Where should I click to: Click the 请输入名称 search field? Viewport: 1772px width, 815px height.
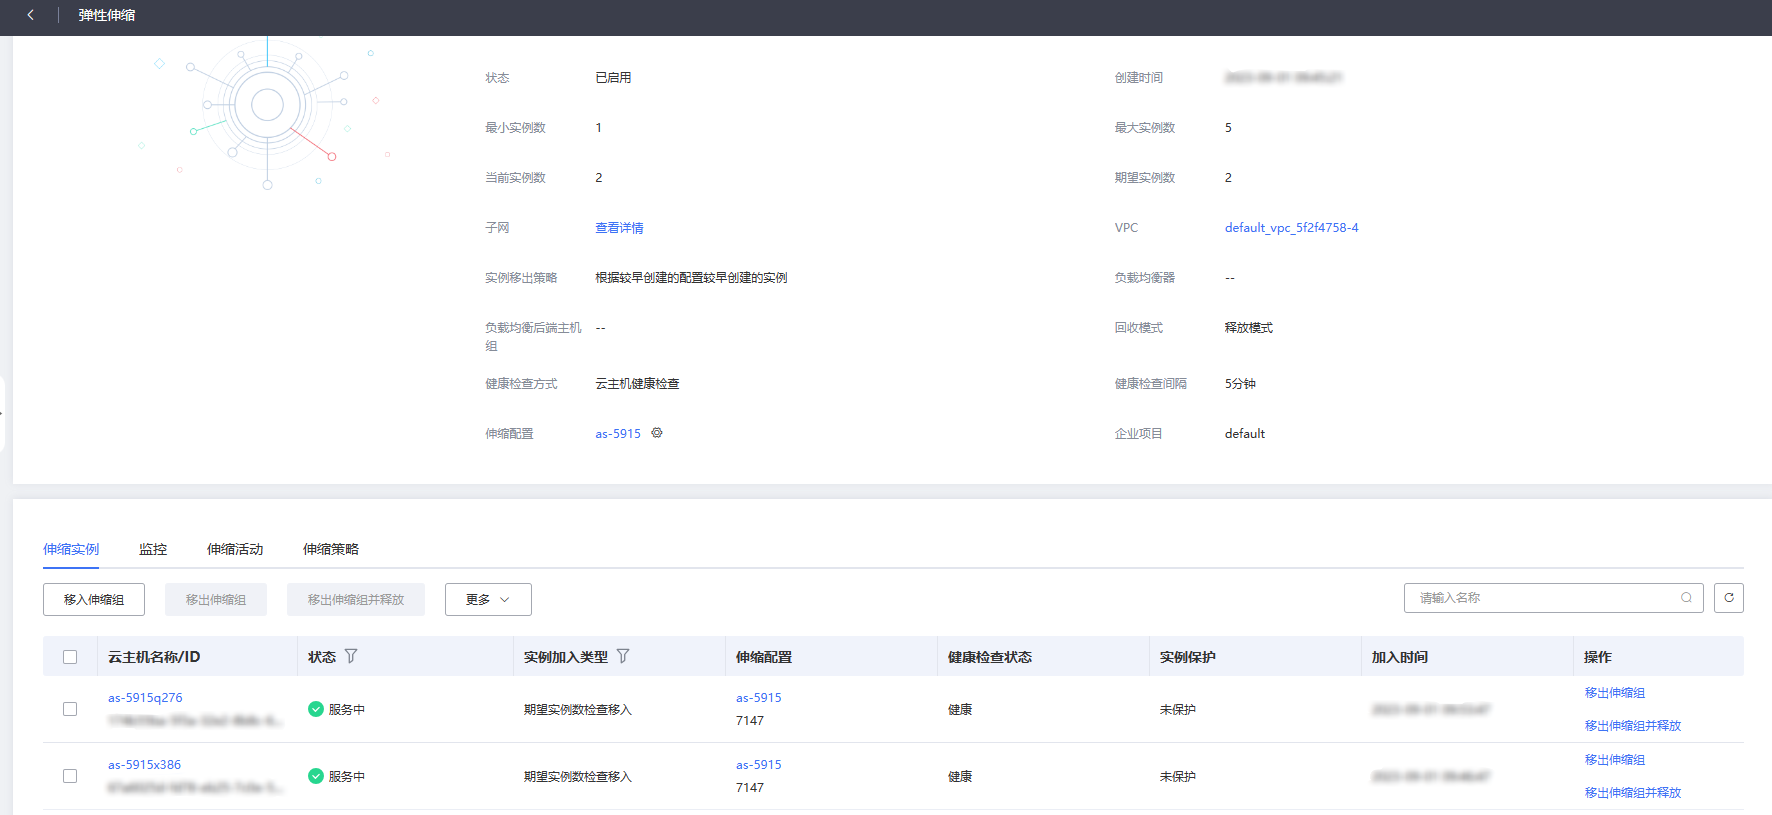[x=1540, y=598]
